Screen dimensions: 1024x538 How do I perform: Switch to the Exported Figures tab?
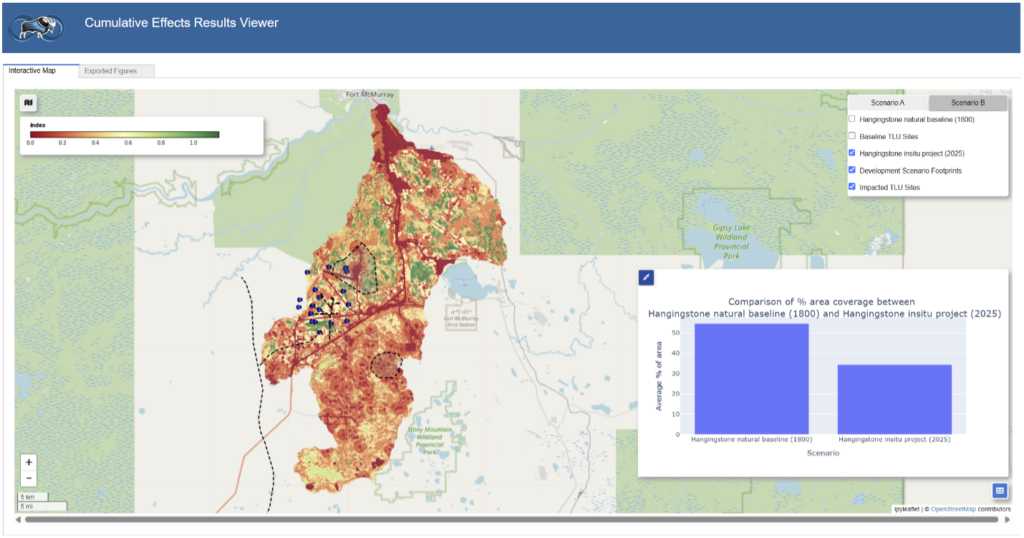tap(118, 71)
